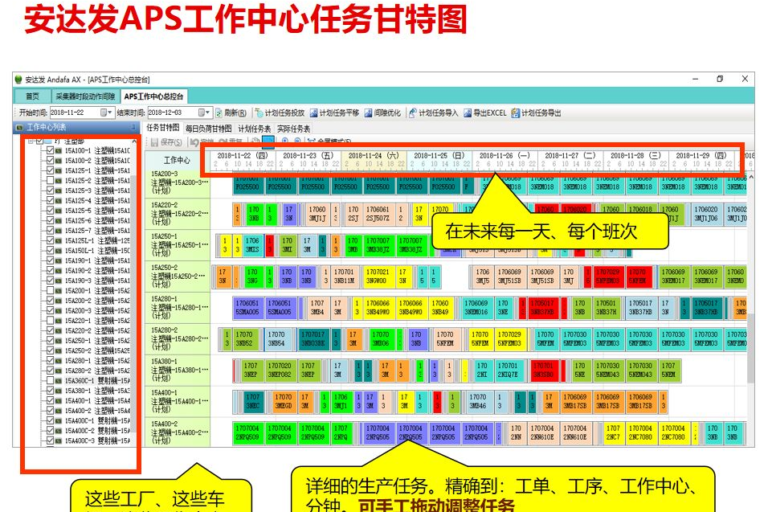Click the 保存 save button in Gantt toolbar
Screen dimensions: 768x512
click(x=166, y=142)
